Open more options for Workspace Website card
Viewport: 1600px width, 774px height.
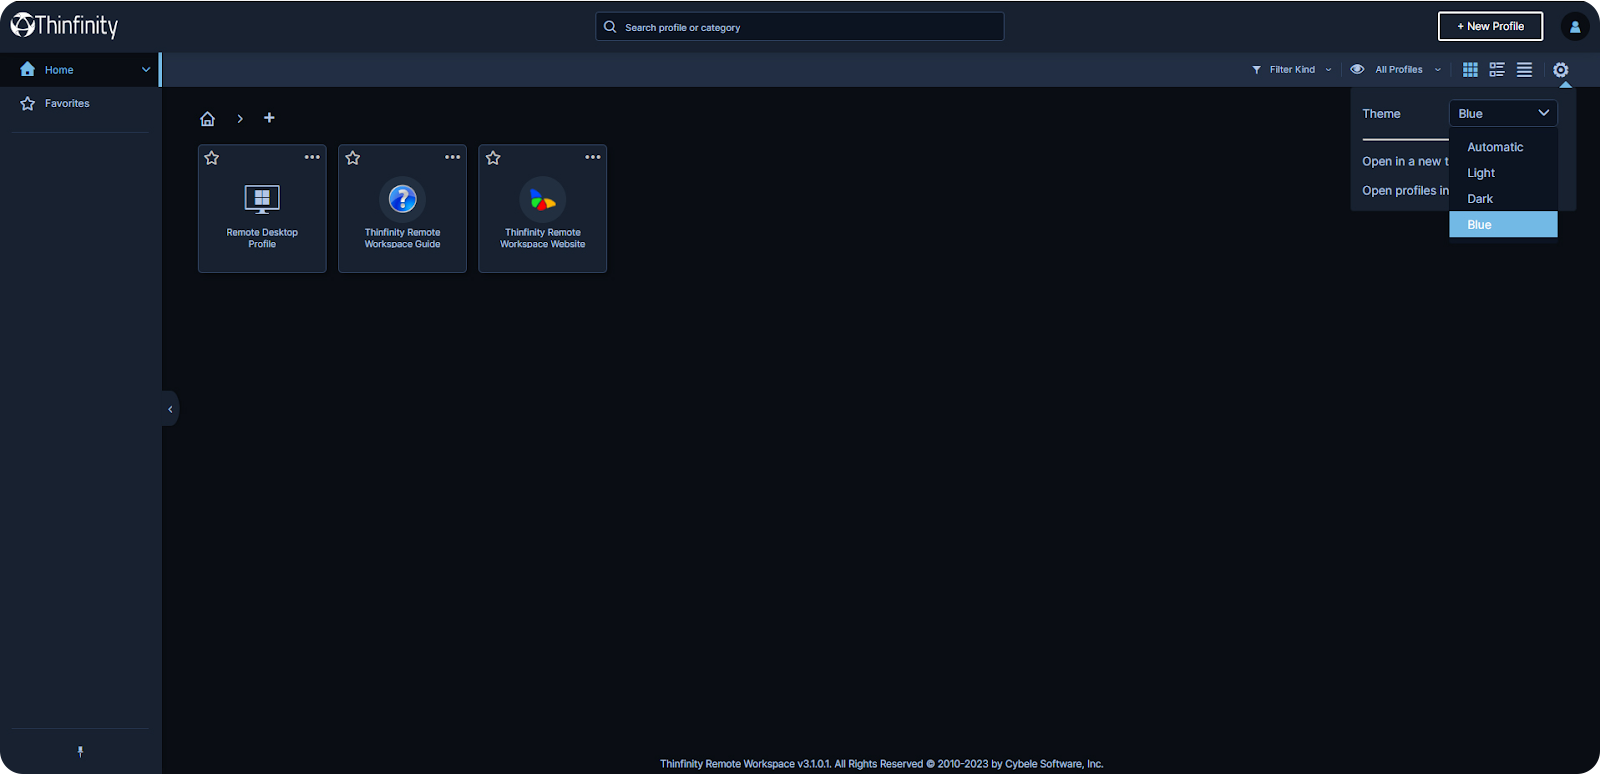(x=593, y=157)
